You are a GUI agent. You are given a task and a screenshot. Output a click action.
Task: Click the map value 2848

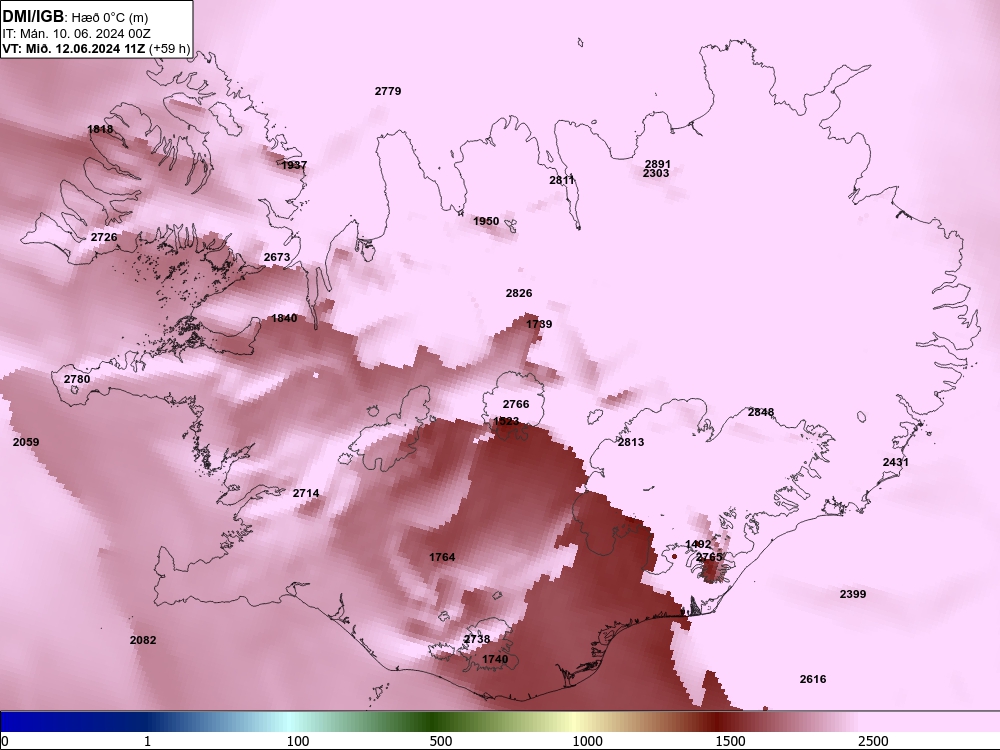coord(761,413)
